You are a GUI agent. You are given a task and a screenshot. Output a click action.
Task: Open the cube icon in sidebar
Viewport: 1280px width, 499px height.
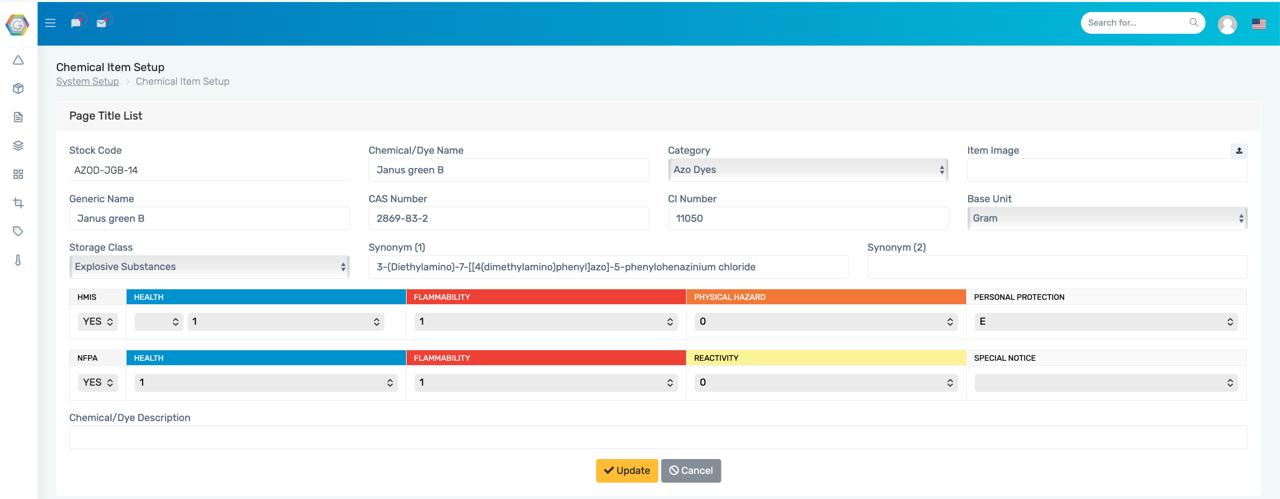pyautogui.click(x=18, y=89)
